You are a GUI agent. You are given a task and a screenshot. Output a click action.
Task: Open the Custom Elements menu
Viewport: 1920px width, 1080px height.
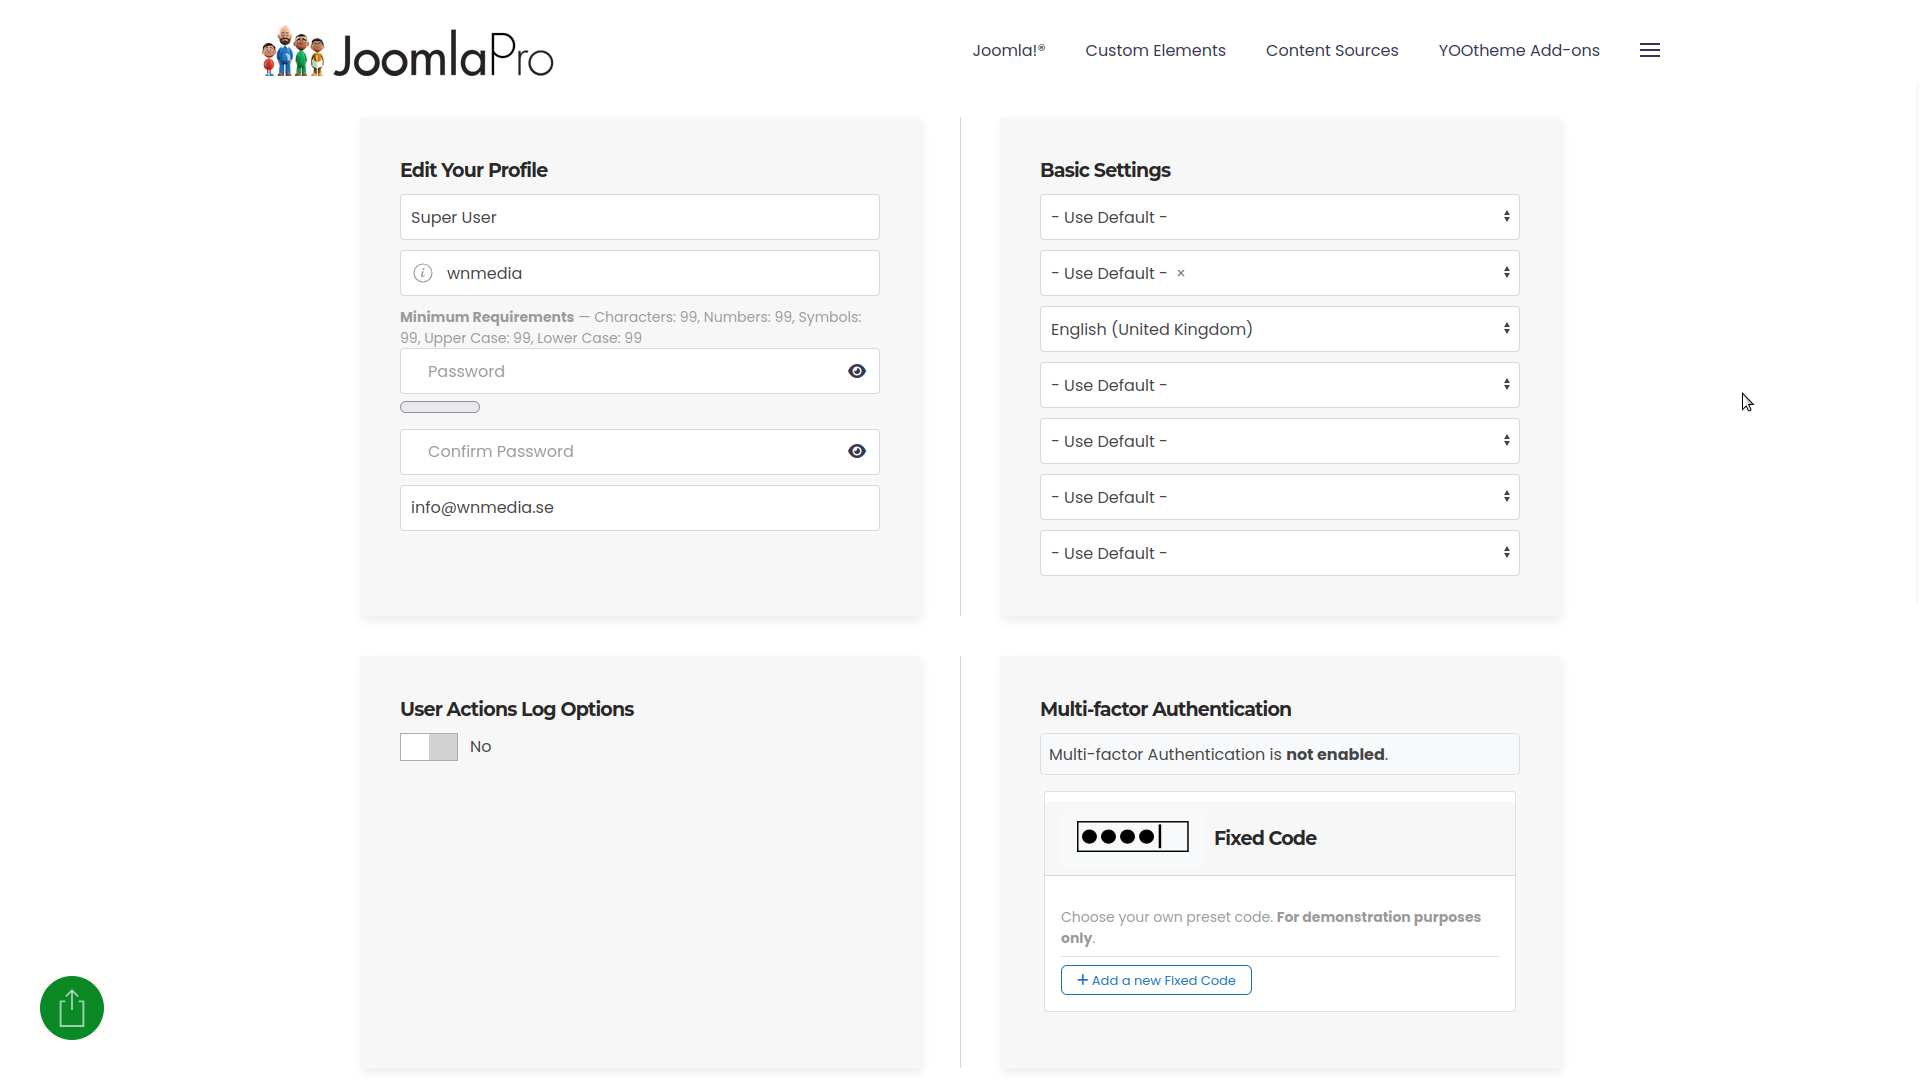pos(1155,50)
